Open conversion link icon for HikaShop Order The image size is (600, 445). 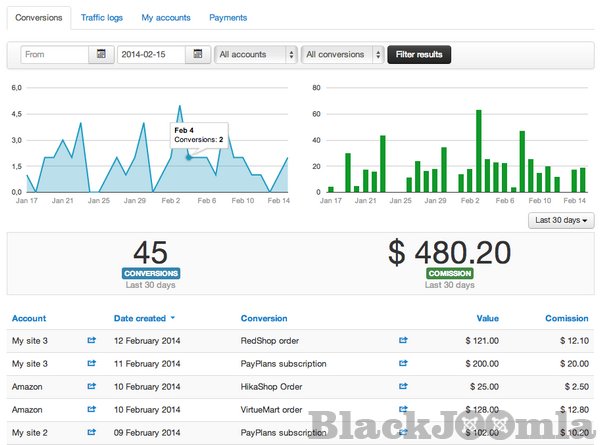(403, 386)
